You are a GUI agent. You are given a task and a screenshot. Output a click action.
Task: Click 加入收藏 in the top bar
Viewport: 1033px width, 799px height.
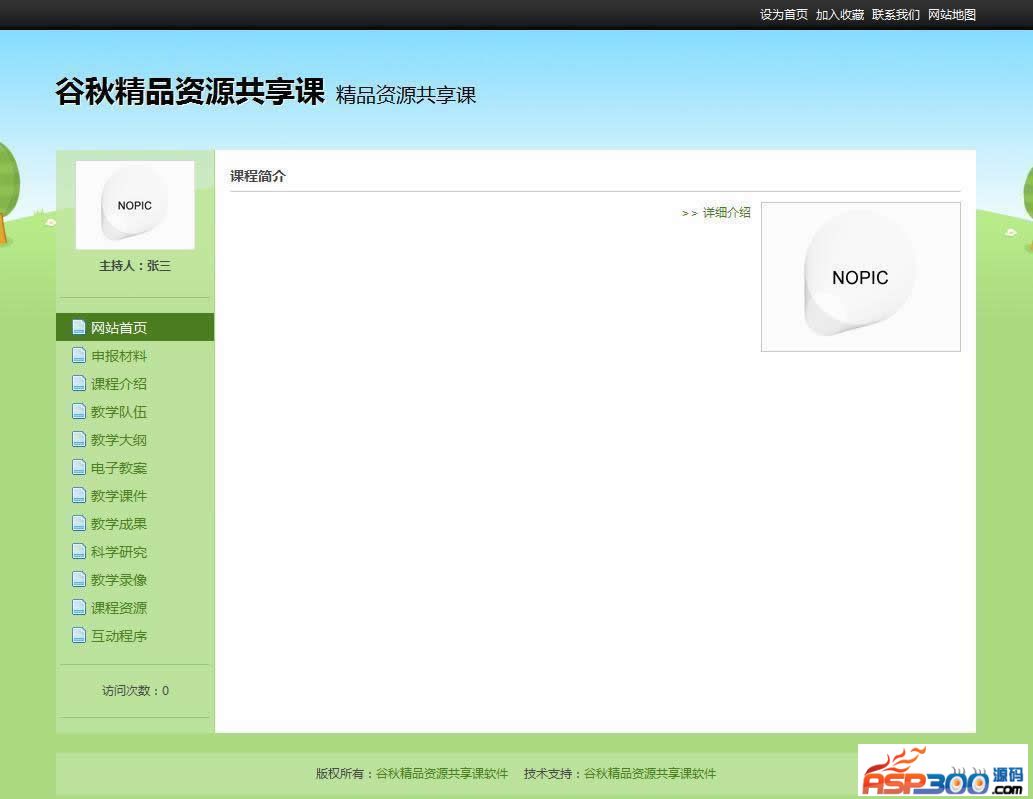(839, 15)
